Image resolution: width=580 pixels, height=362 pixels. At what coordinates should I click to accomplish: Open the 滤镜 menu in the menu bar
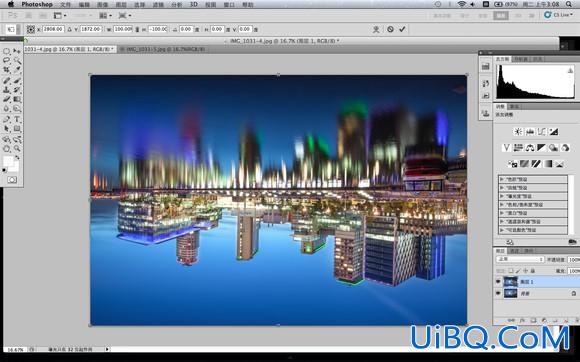click(x=158, y=5)
